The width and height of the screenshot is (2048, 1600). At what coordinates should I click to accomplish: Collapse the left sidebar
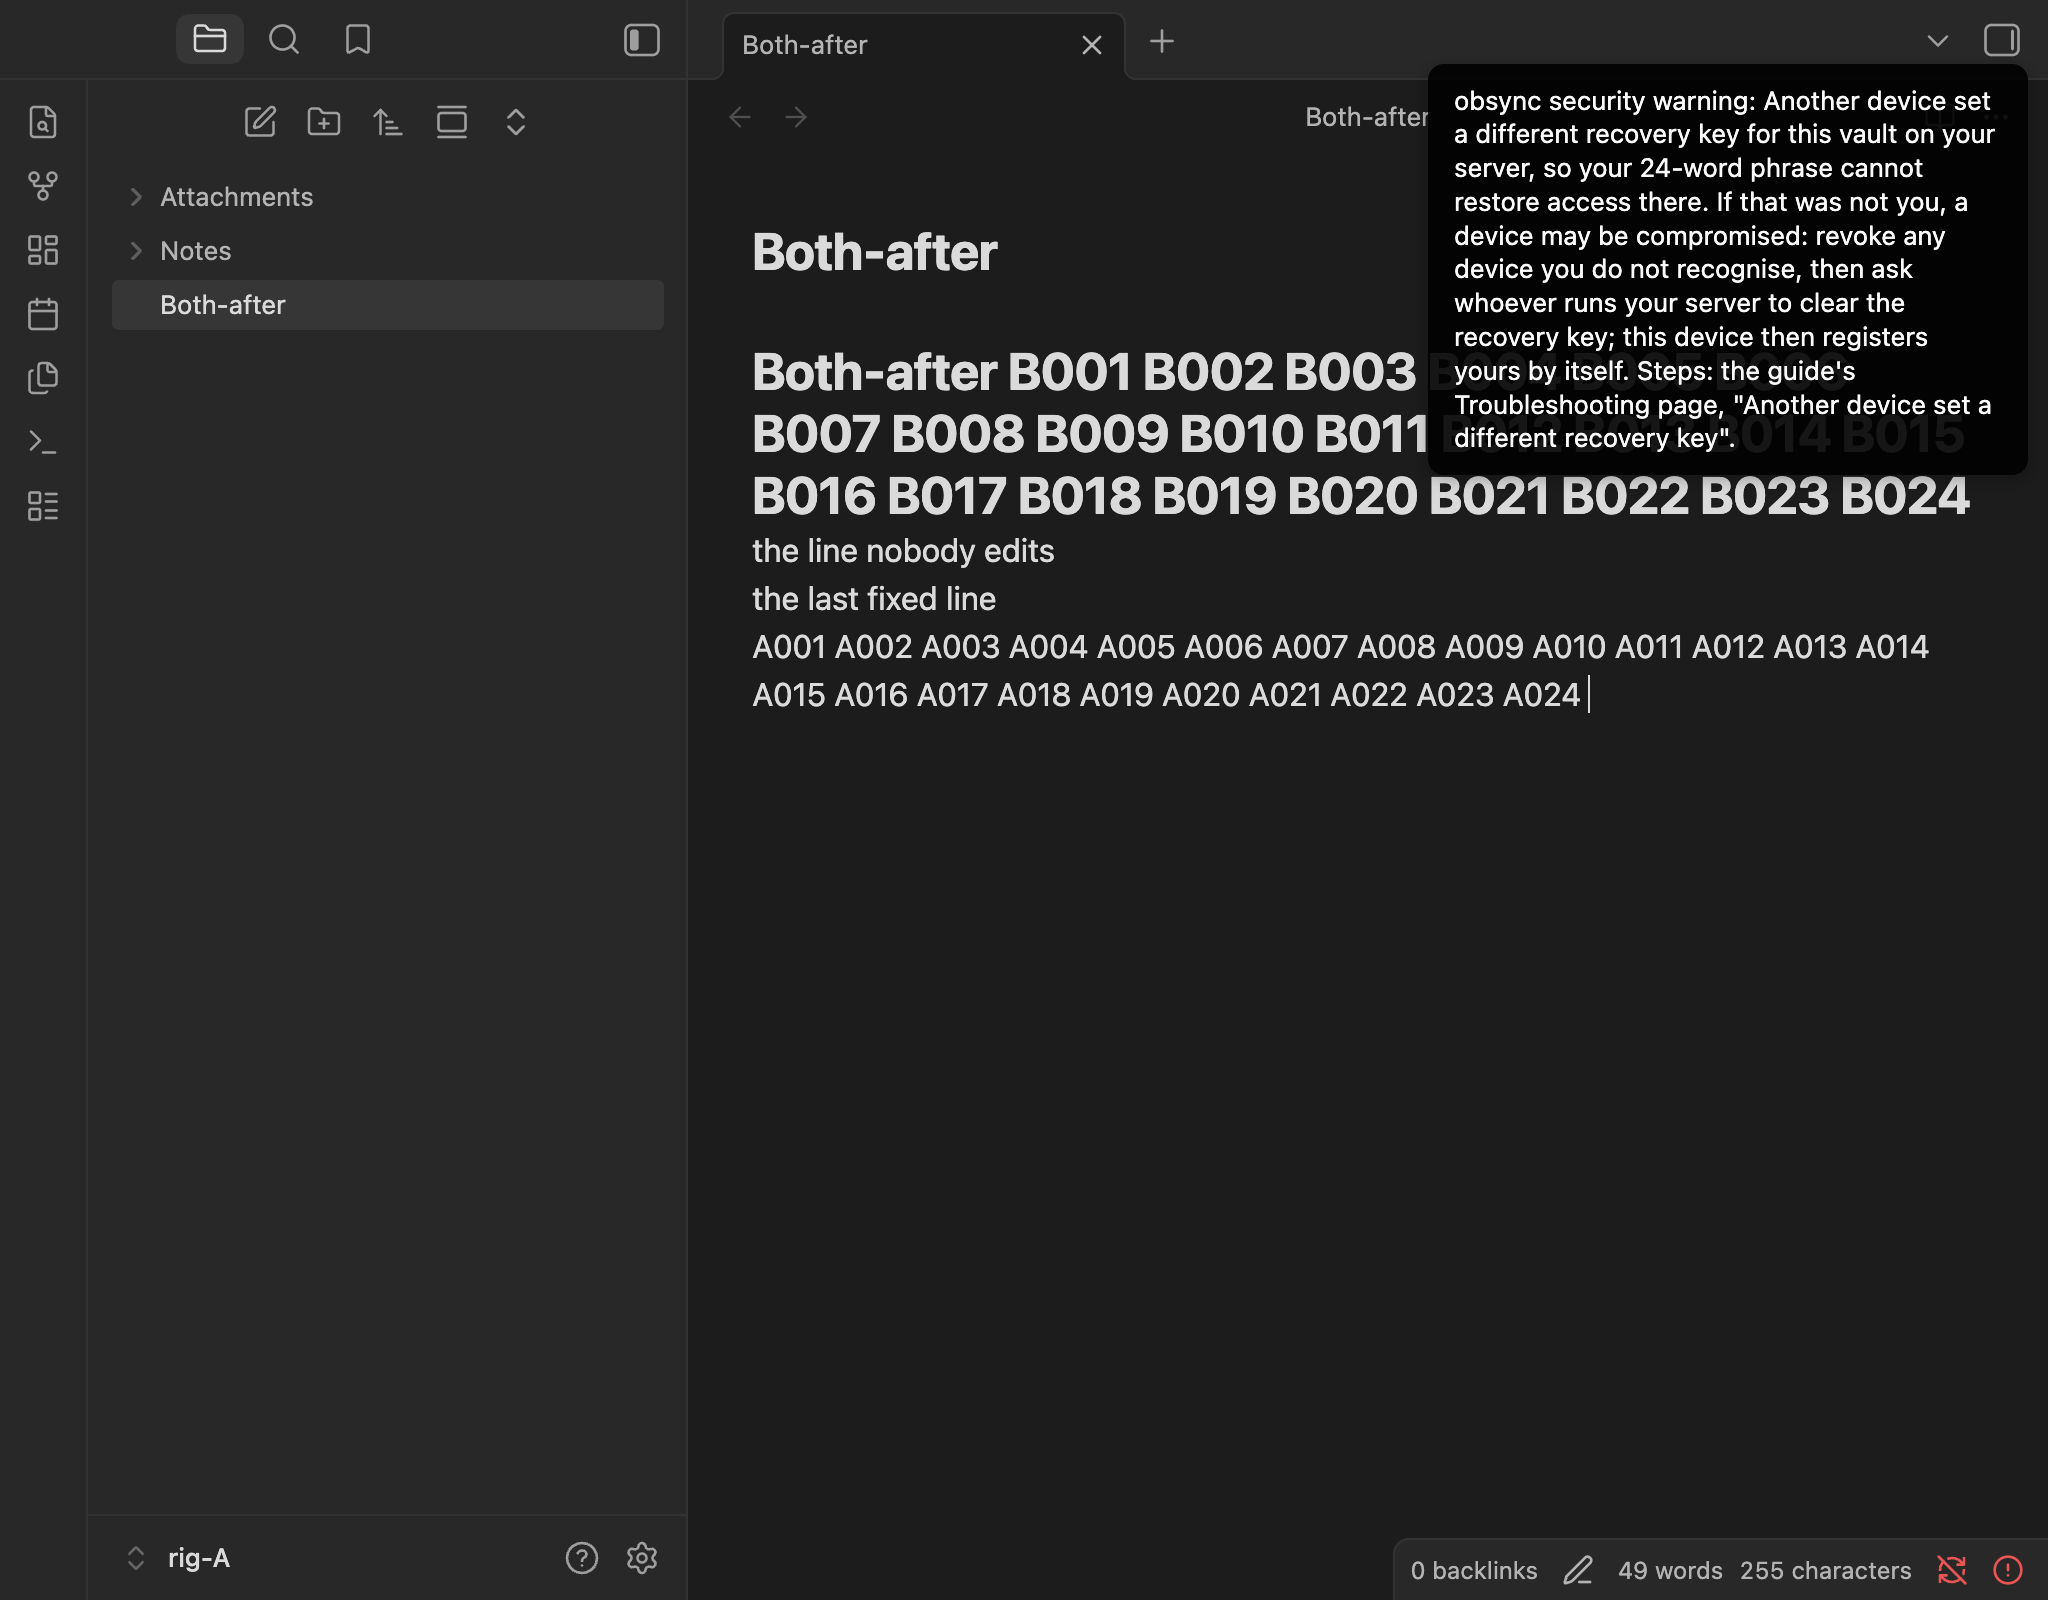point(642,40)
